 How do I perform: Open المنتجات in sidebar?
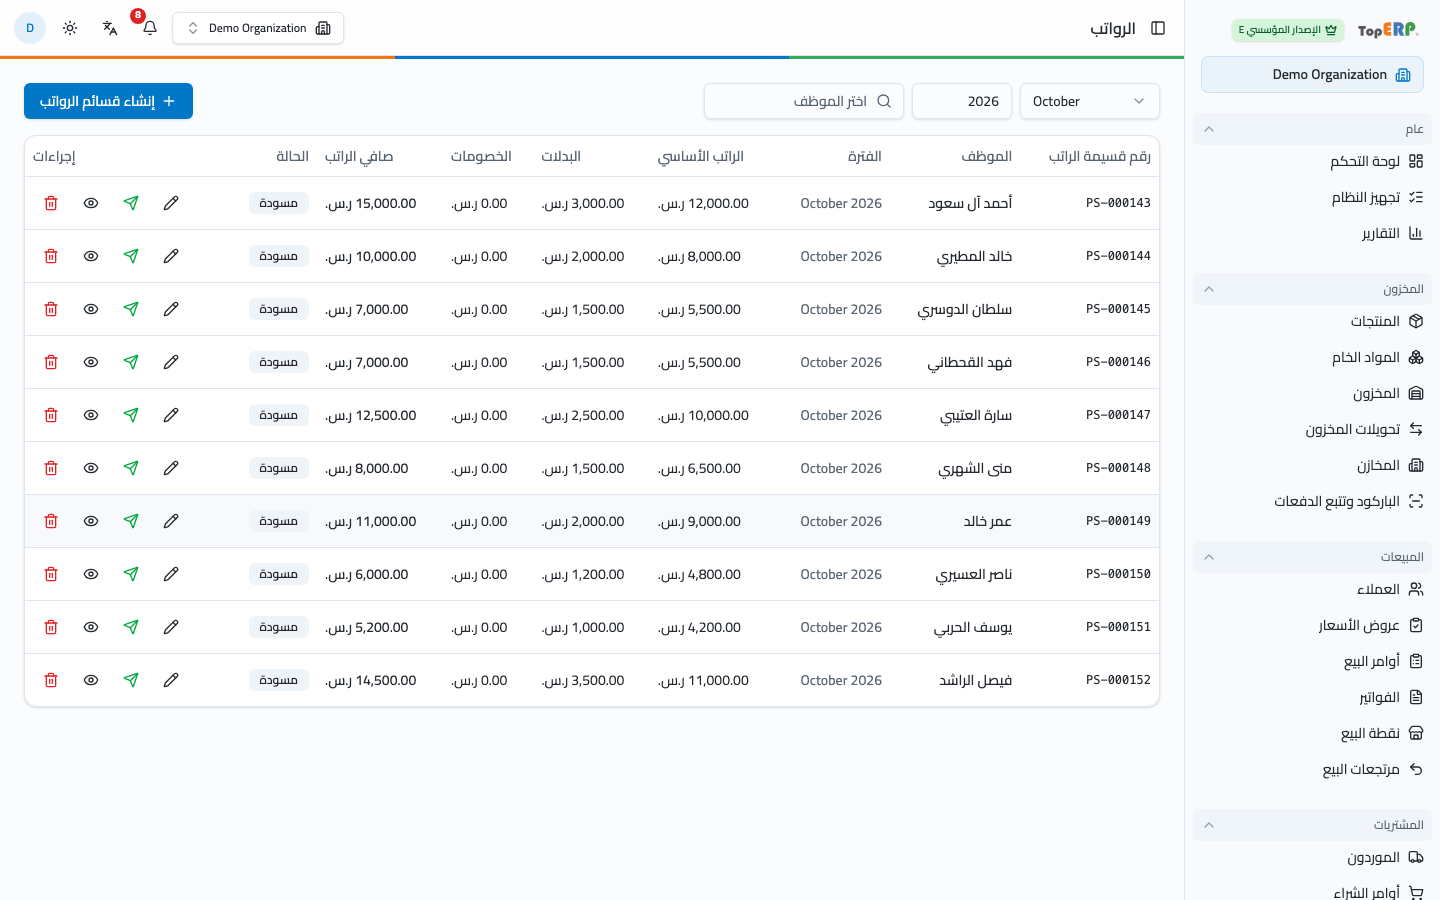[1386, 321]
